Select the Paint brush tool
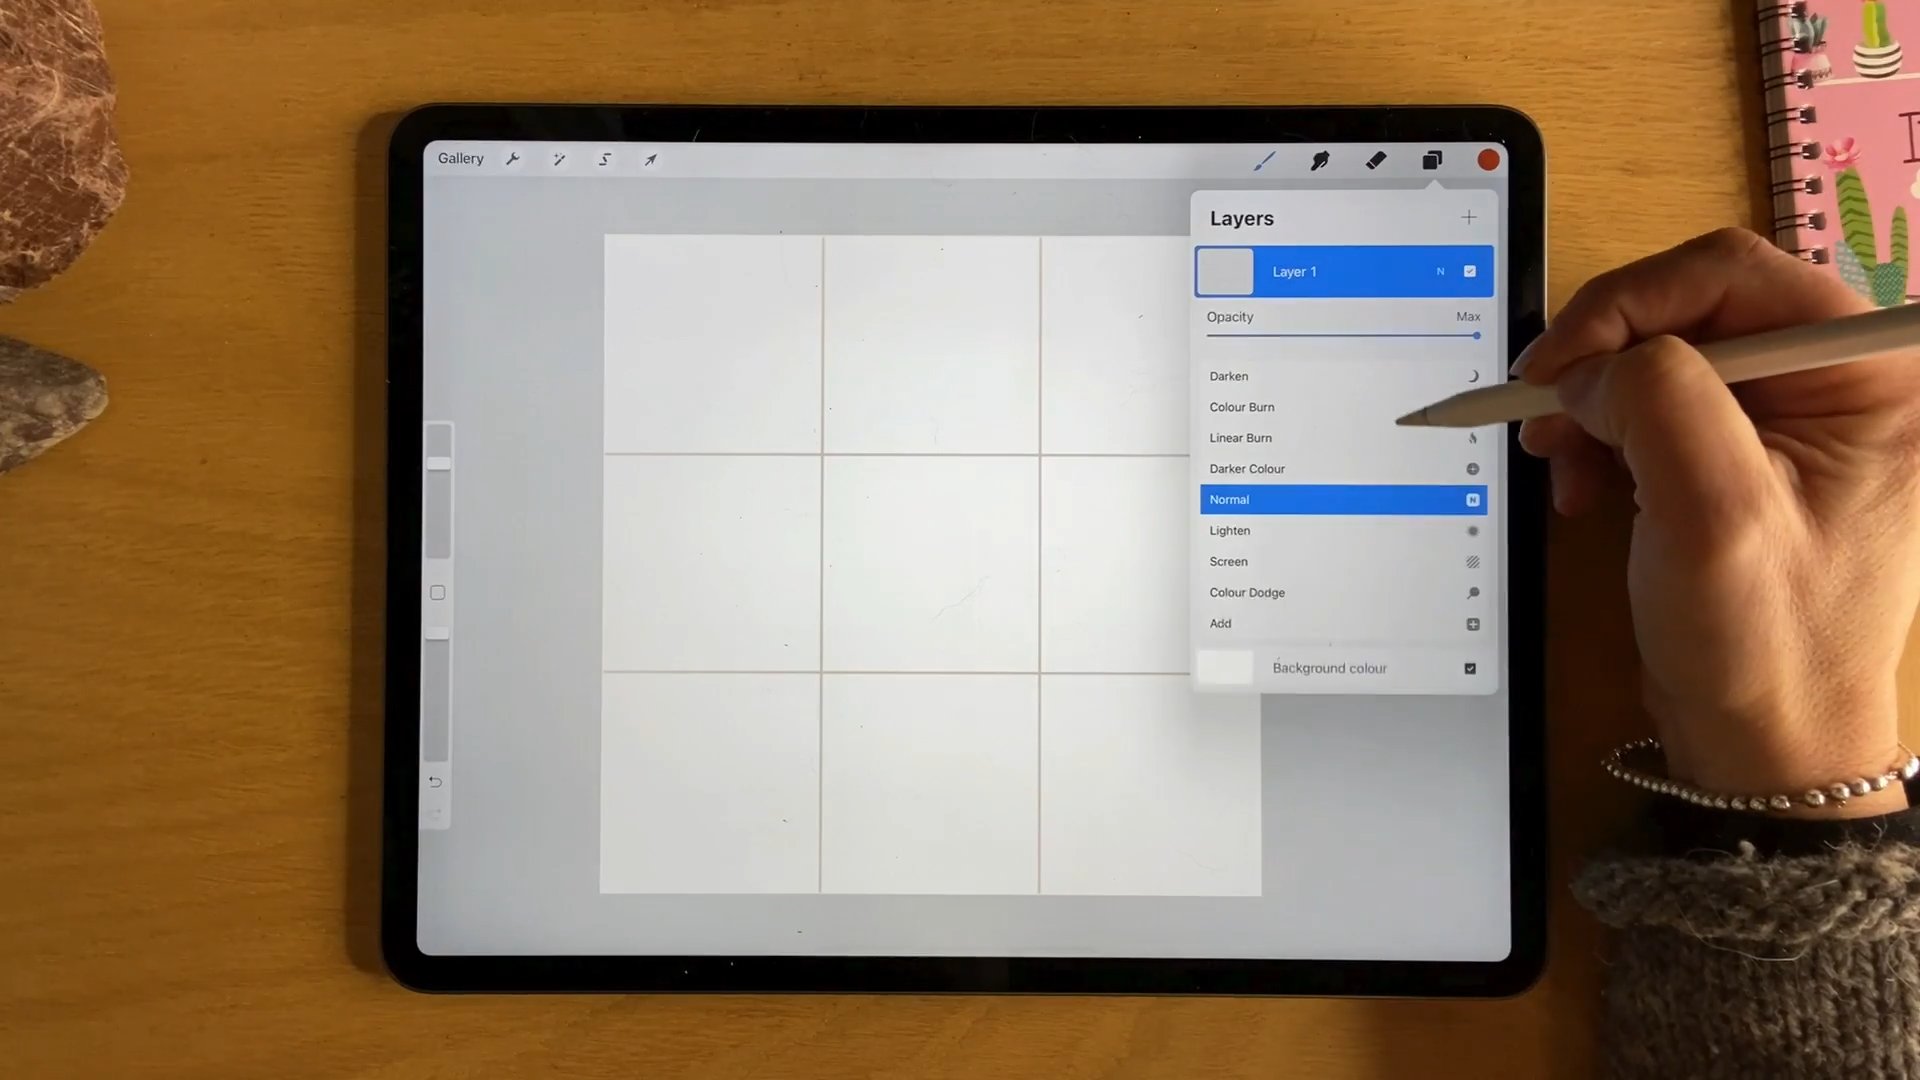The height and width of the screenshot is (1080, 1920). pos(1265,160)
